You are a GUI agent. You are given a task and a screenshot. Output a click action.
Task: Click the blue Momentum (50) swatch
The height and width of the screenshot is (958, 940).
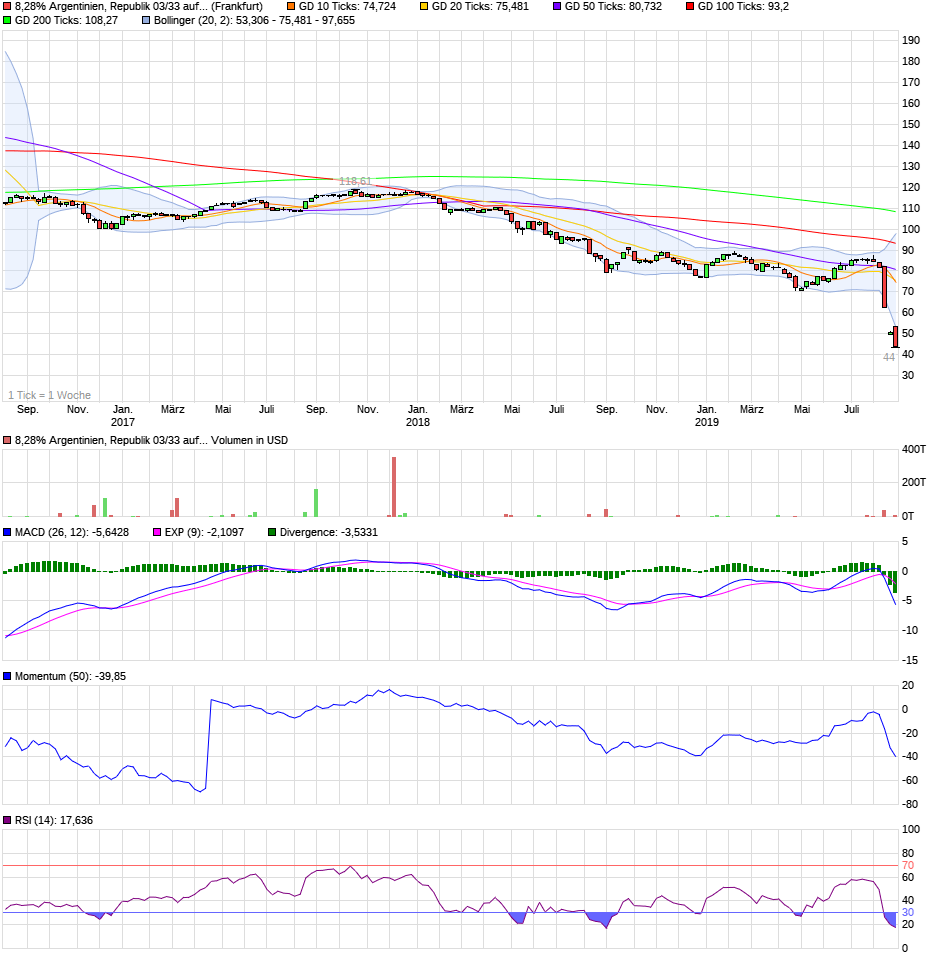click(x=7, y=676)
